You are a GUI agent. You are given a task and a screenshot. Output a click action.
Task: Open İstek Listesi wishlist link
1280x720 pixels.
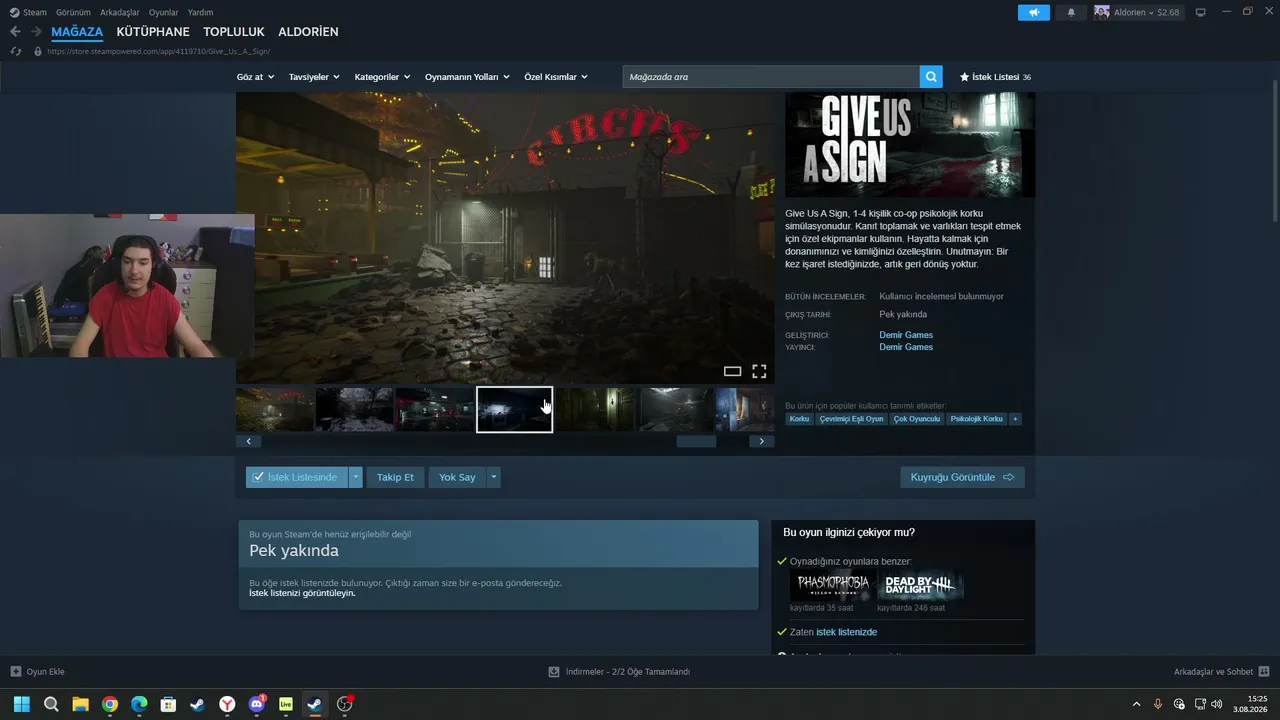click(995, 77)
